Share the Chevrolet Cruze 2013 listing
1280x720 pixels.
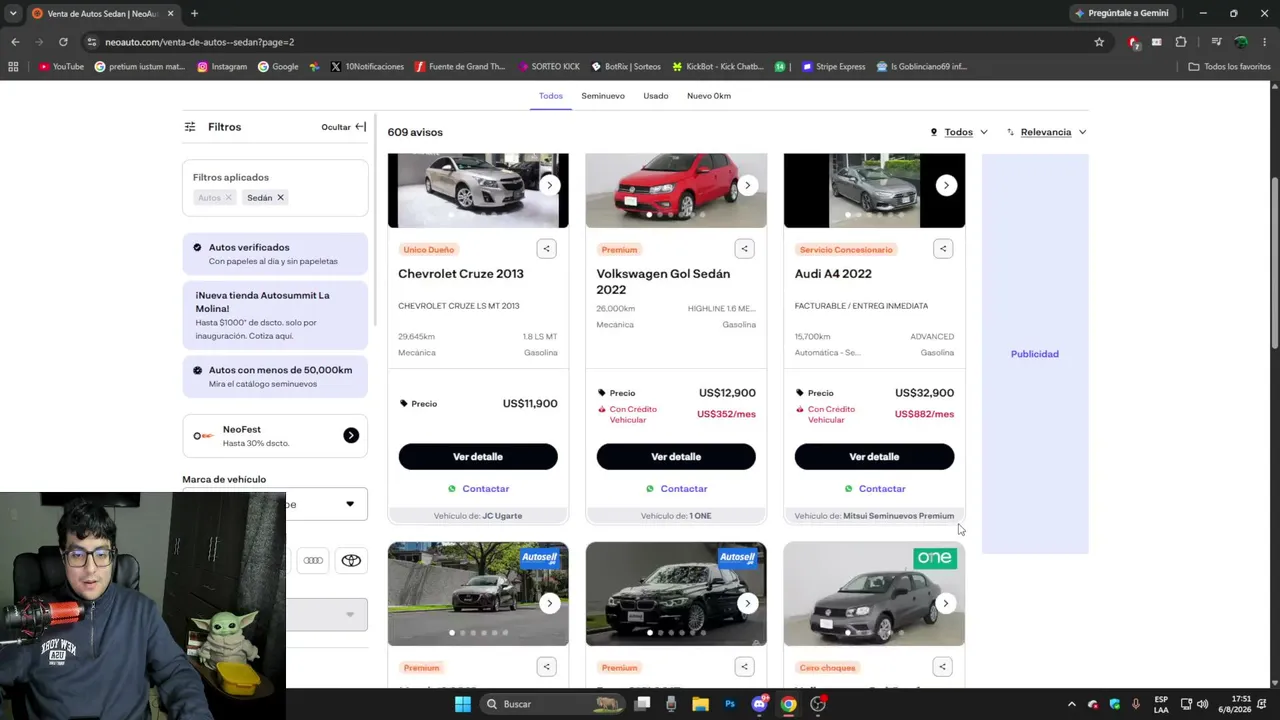[x=546, y=249]
